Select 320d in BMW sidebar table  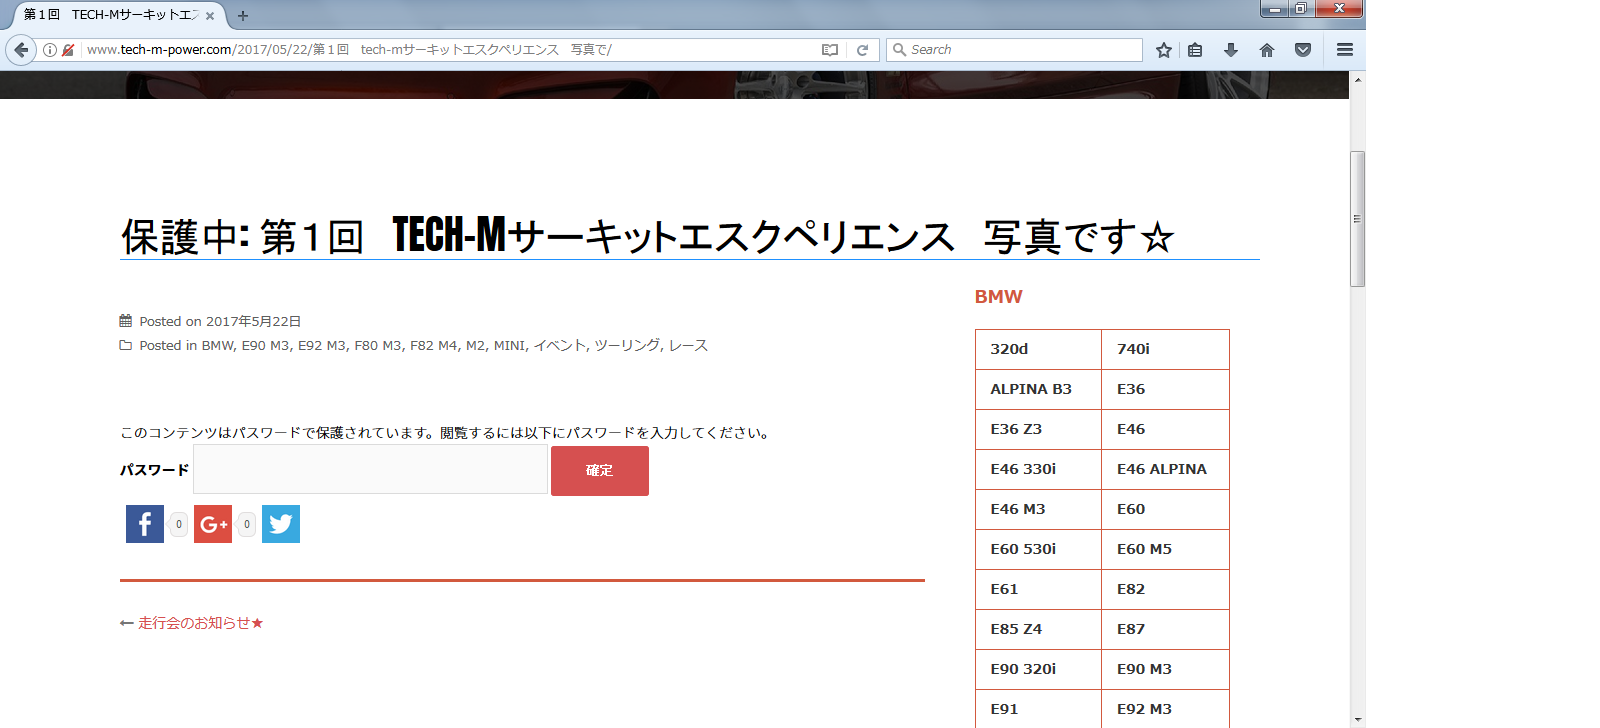(x=1009, y=349)
